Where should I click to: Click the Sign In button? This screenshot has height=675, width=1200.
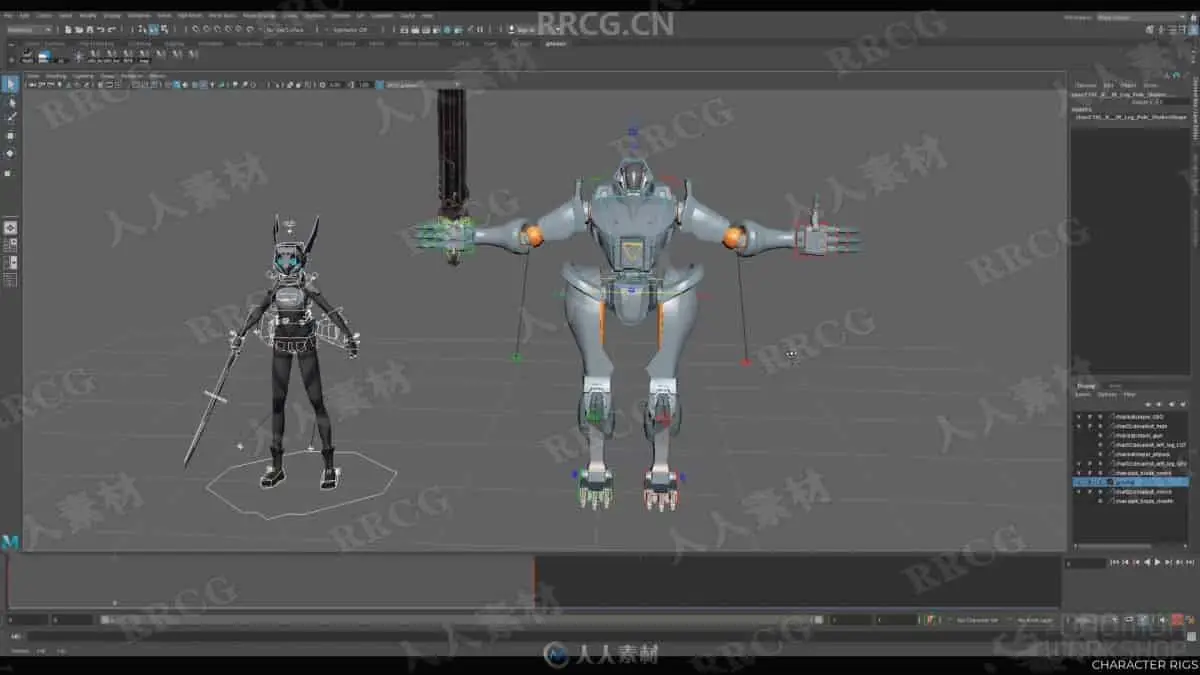click(524, 30)
